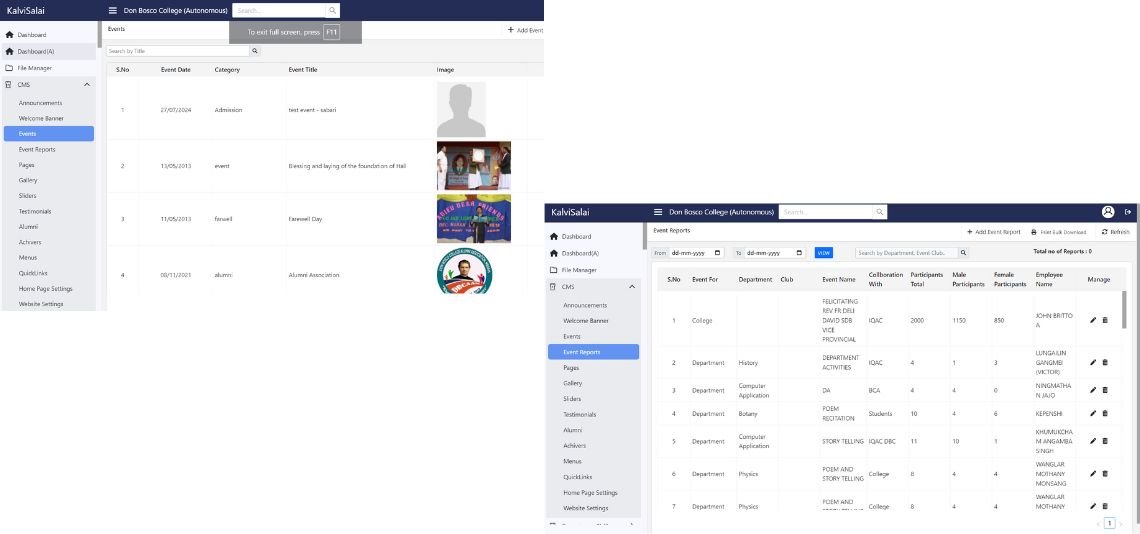Click the logout icon beside the profile avatar
The height and width of the screenshot is (534, 1140).
point(1128,212)
